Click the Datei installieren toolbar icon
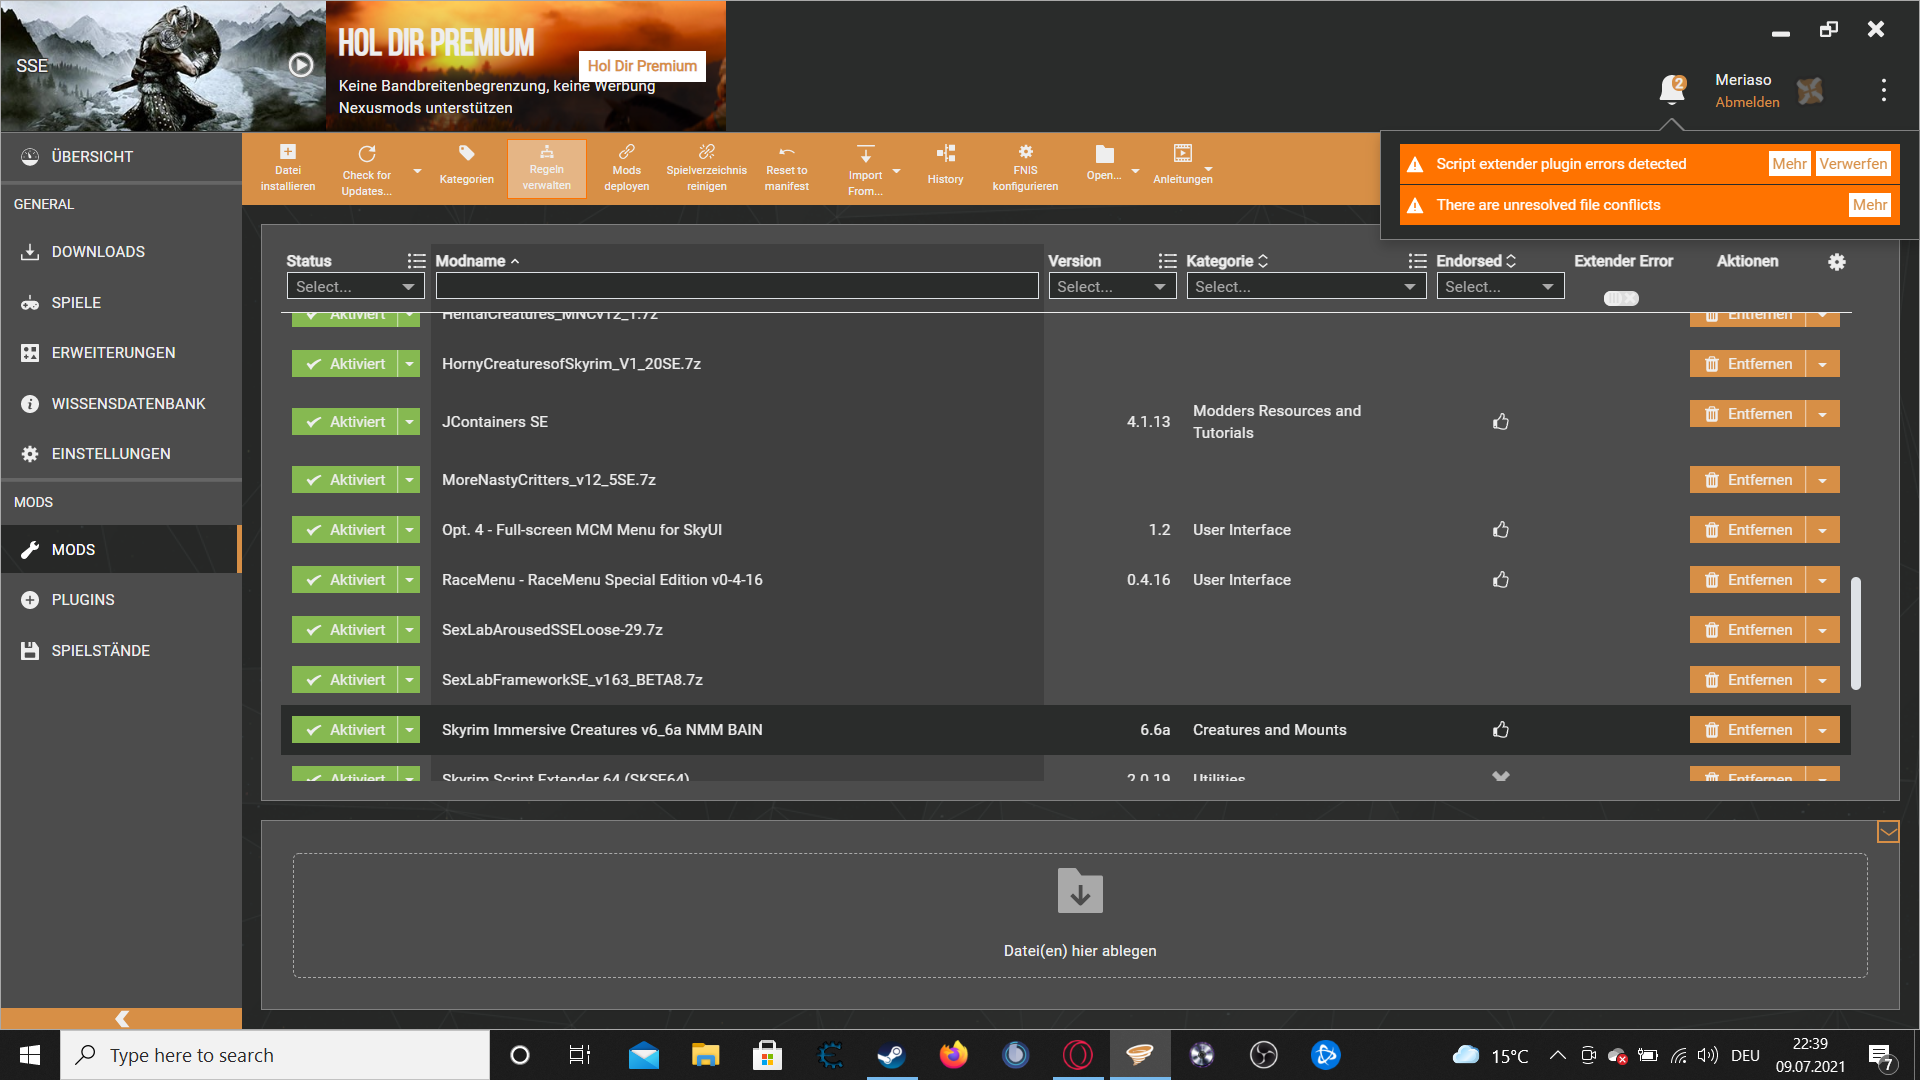 pyautogui.click(x=288, y=168)
